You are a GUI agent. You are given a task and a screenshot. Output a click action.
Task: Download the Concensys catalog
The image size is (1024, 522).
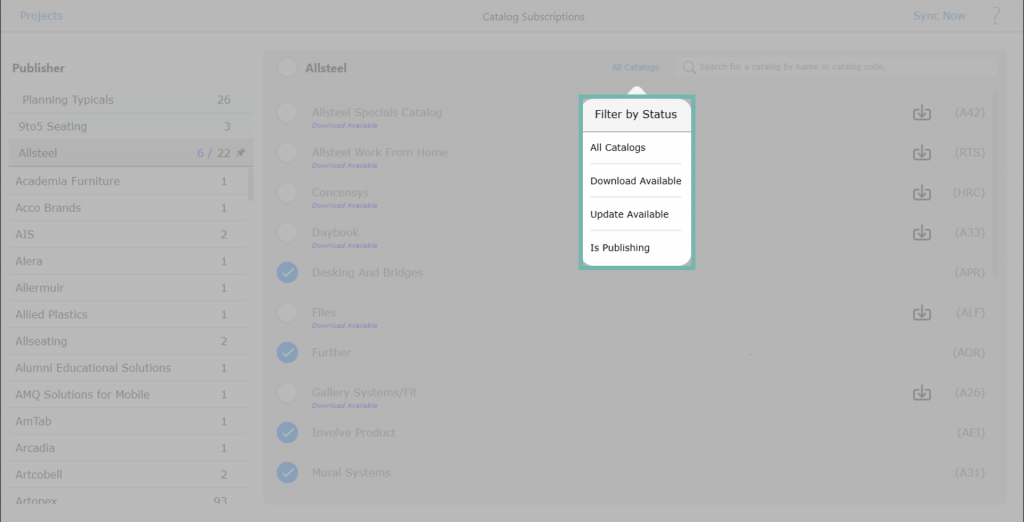coord(921,193)
